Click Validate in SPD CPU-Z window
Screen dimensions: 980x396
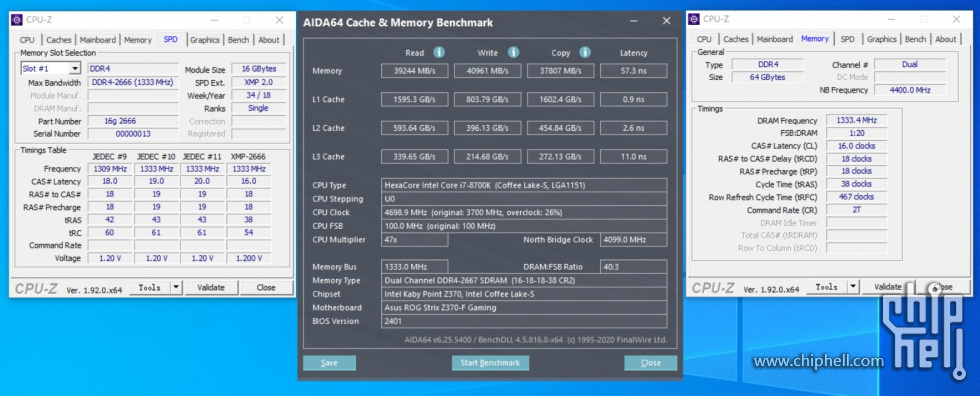pos(211,287)
